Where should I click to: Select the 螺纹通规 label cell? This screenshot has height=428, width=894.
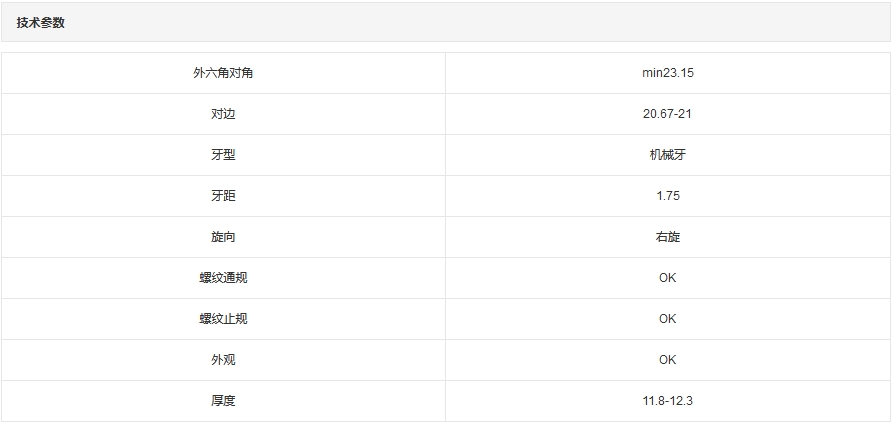[x=223, y=278]
